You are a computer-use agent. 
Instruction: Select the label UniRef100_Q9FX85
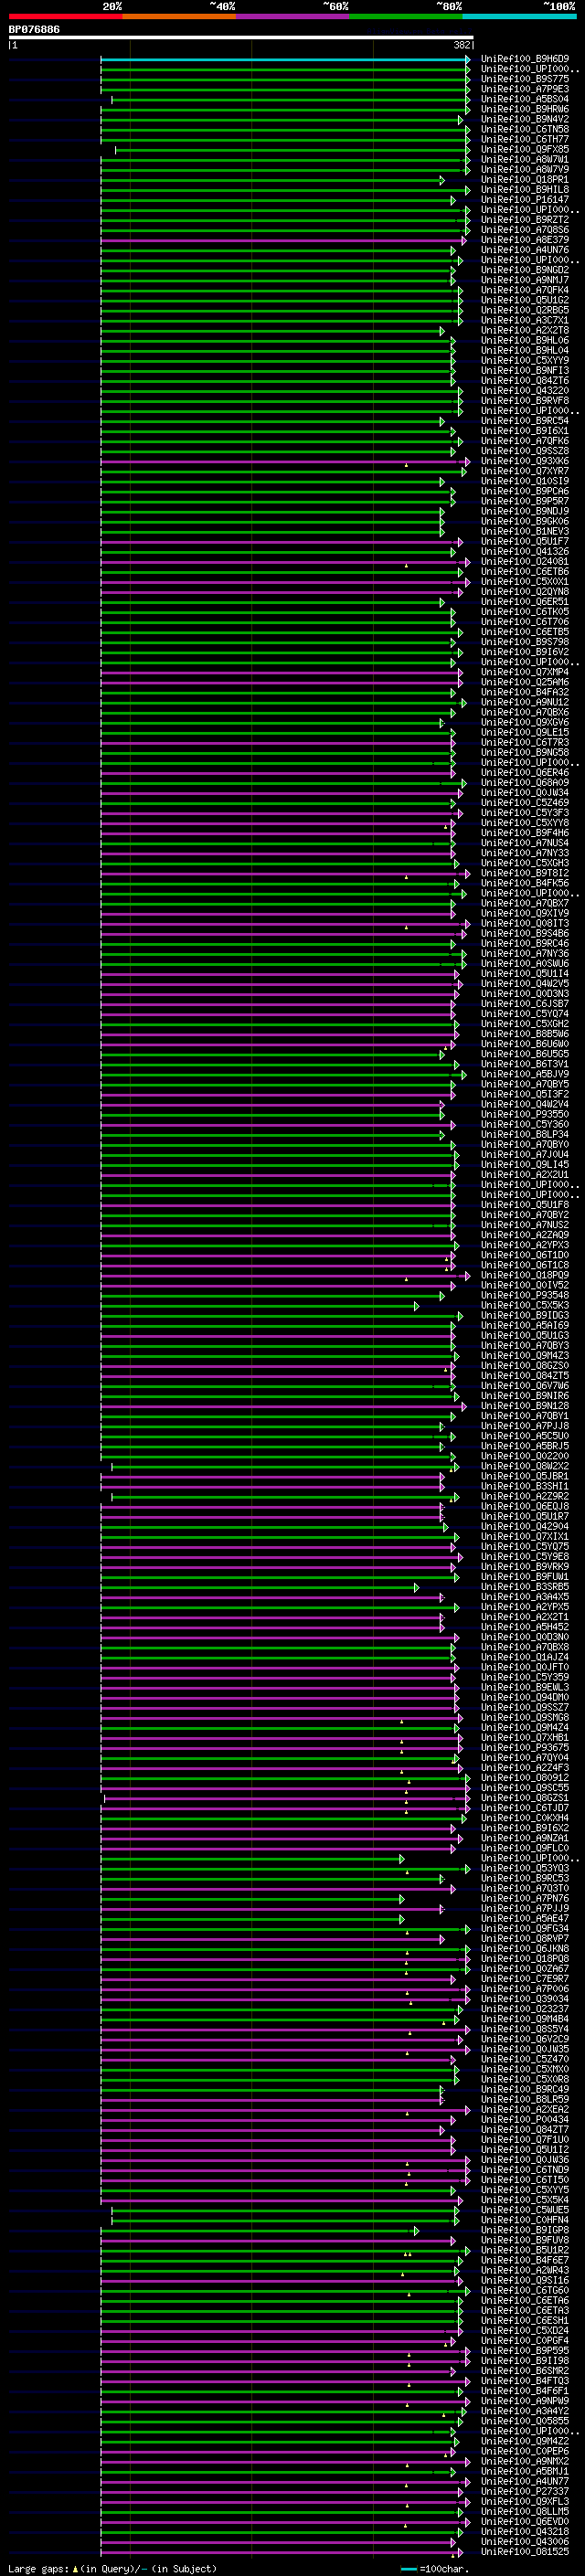tap(525, 149)
